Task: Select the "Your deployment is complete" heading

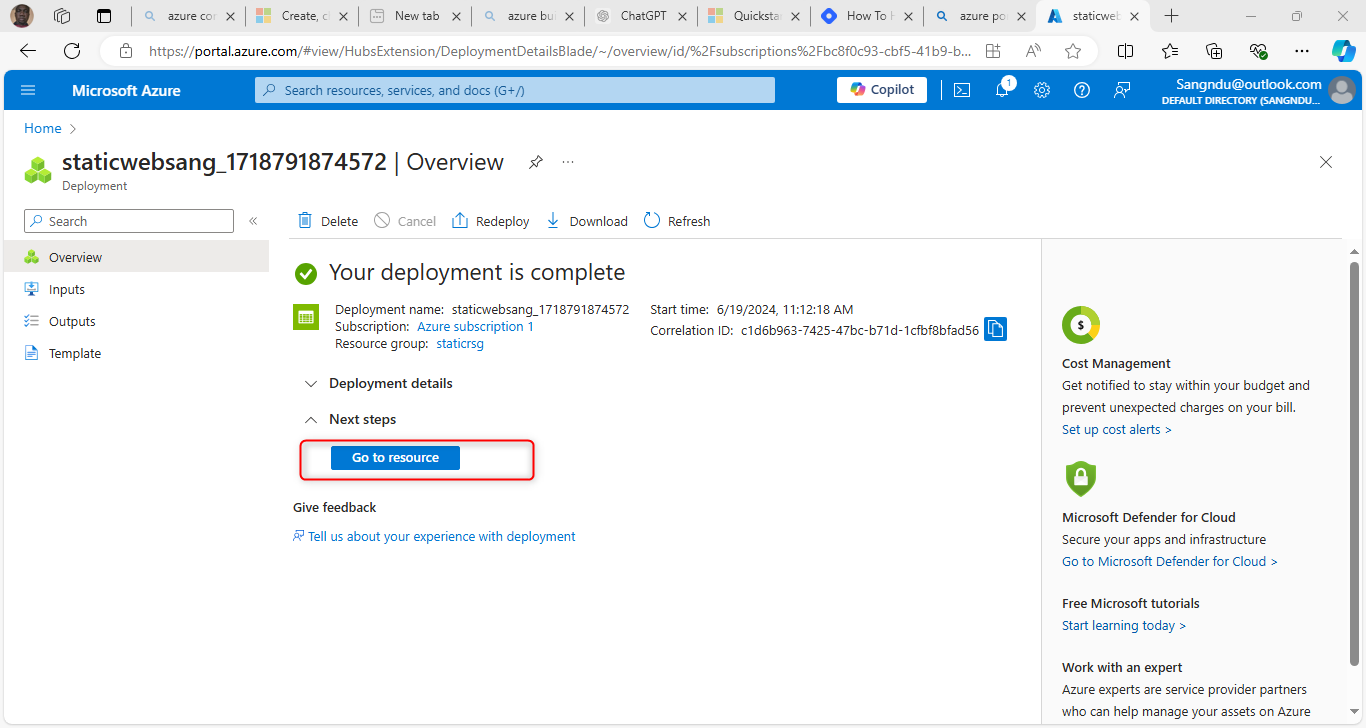Action: [477, 273]
